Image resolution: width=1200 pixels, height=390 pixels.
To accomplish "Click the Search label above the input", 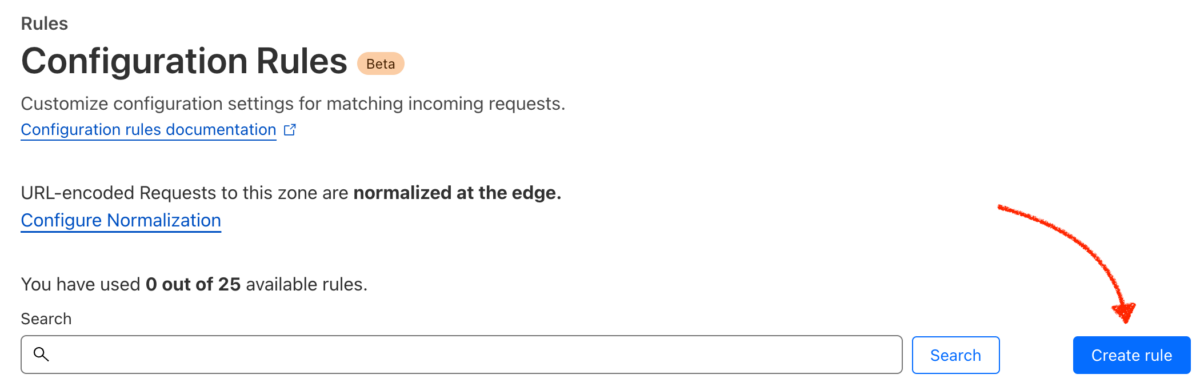I will click(46, 319).
